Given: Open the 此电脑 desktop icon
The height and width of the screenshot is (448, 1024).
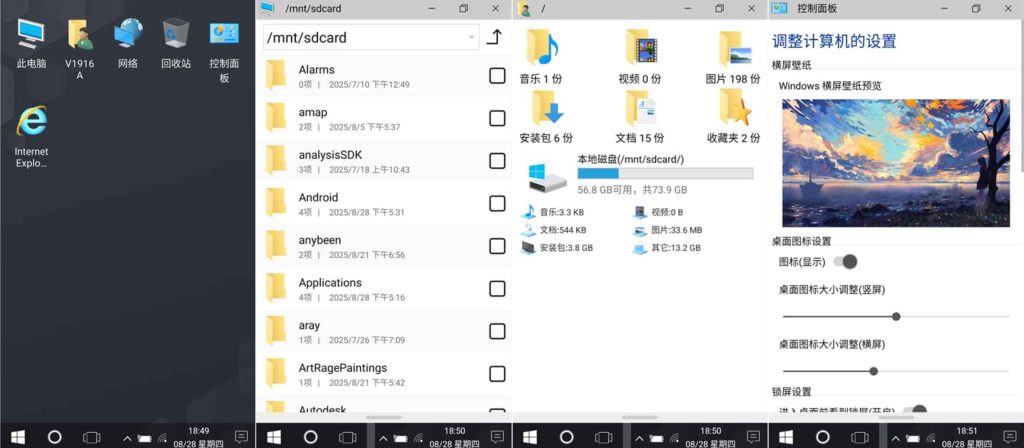Looking at the screenshot, I should (31, 34).
